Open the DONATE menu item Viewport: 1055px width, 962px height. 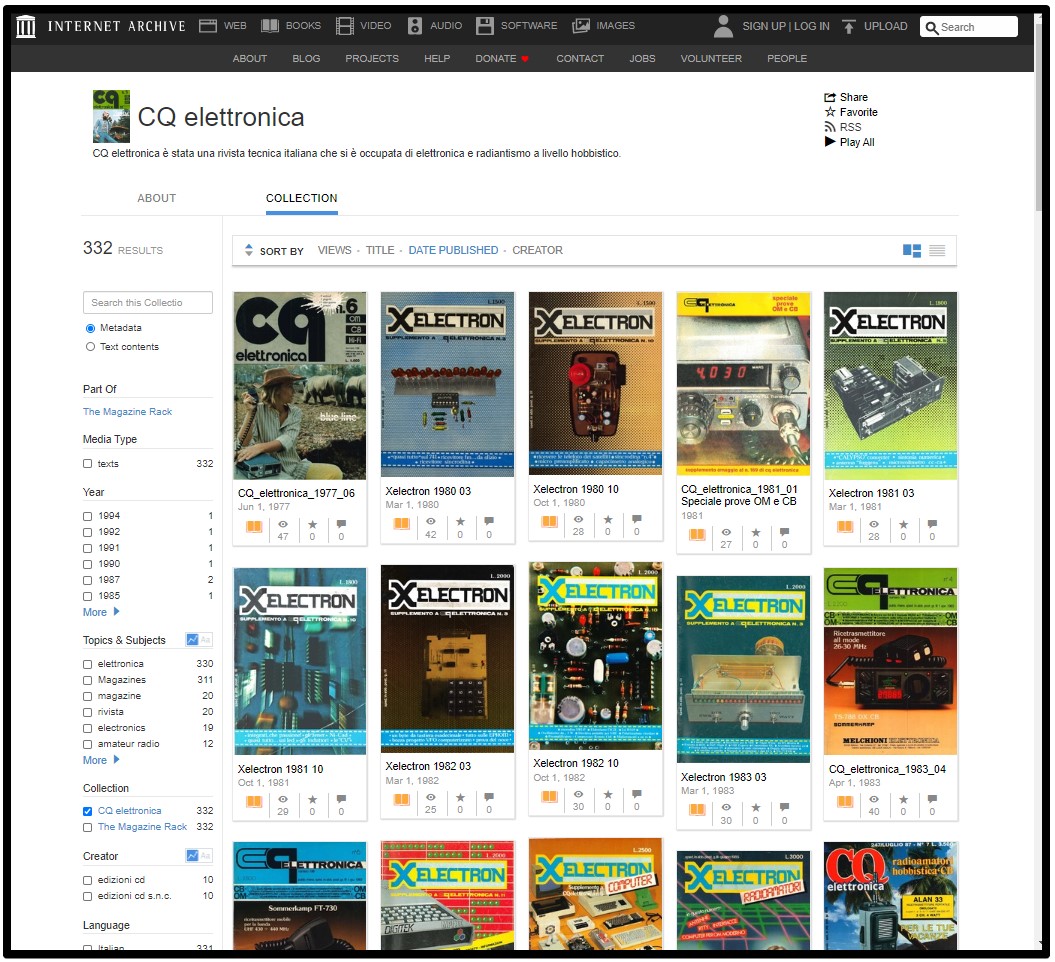coord(502,59)
